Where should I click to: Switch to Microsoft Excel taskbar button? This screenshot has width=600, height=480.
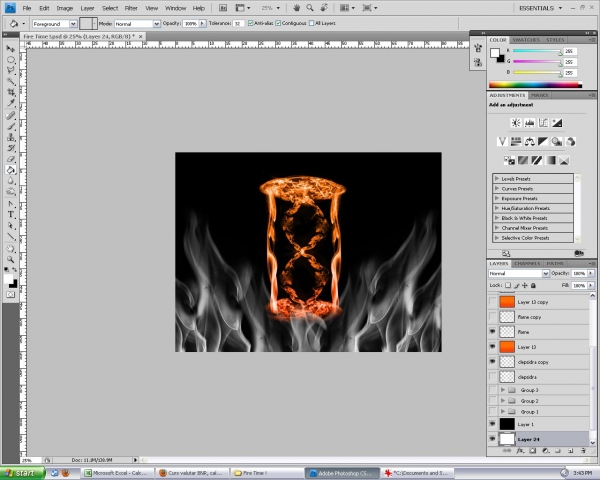click(117, 473)
